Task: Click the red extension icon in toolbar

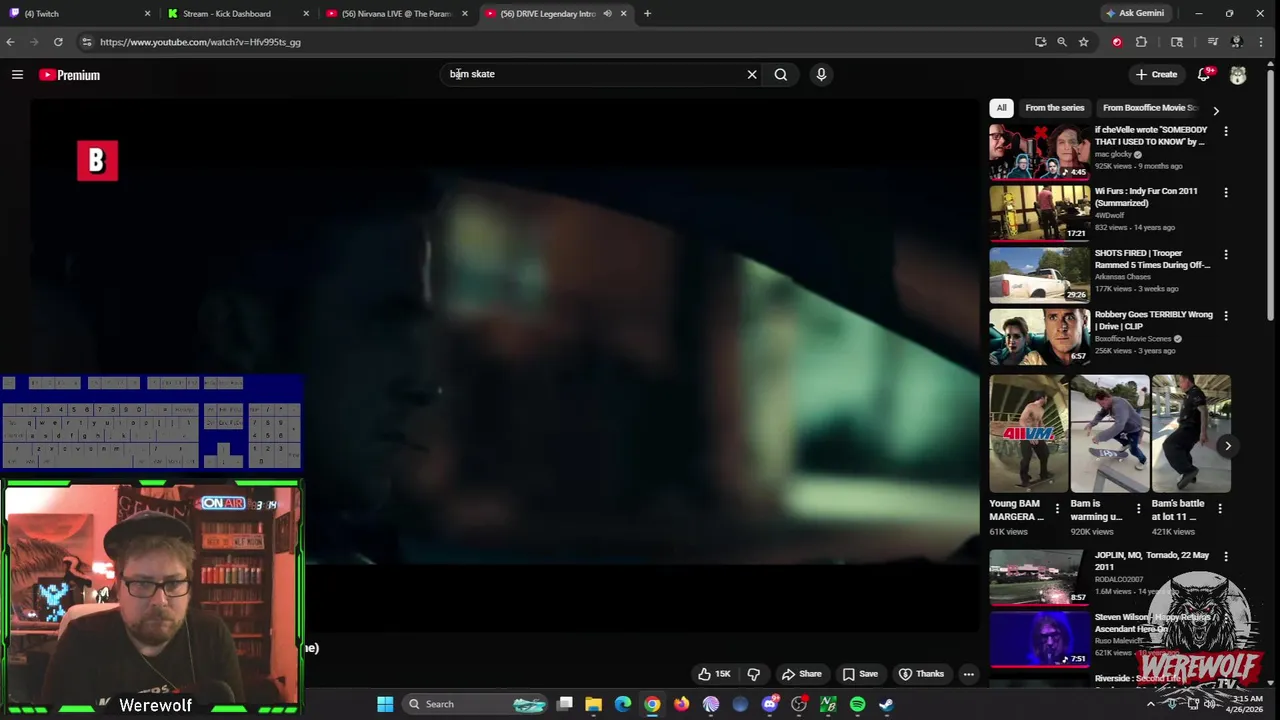Action: (1117, 42)
